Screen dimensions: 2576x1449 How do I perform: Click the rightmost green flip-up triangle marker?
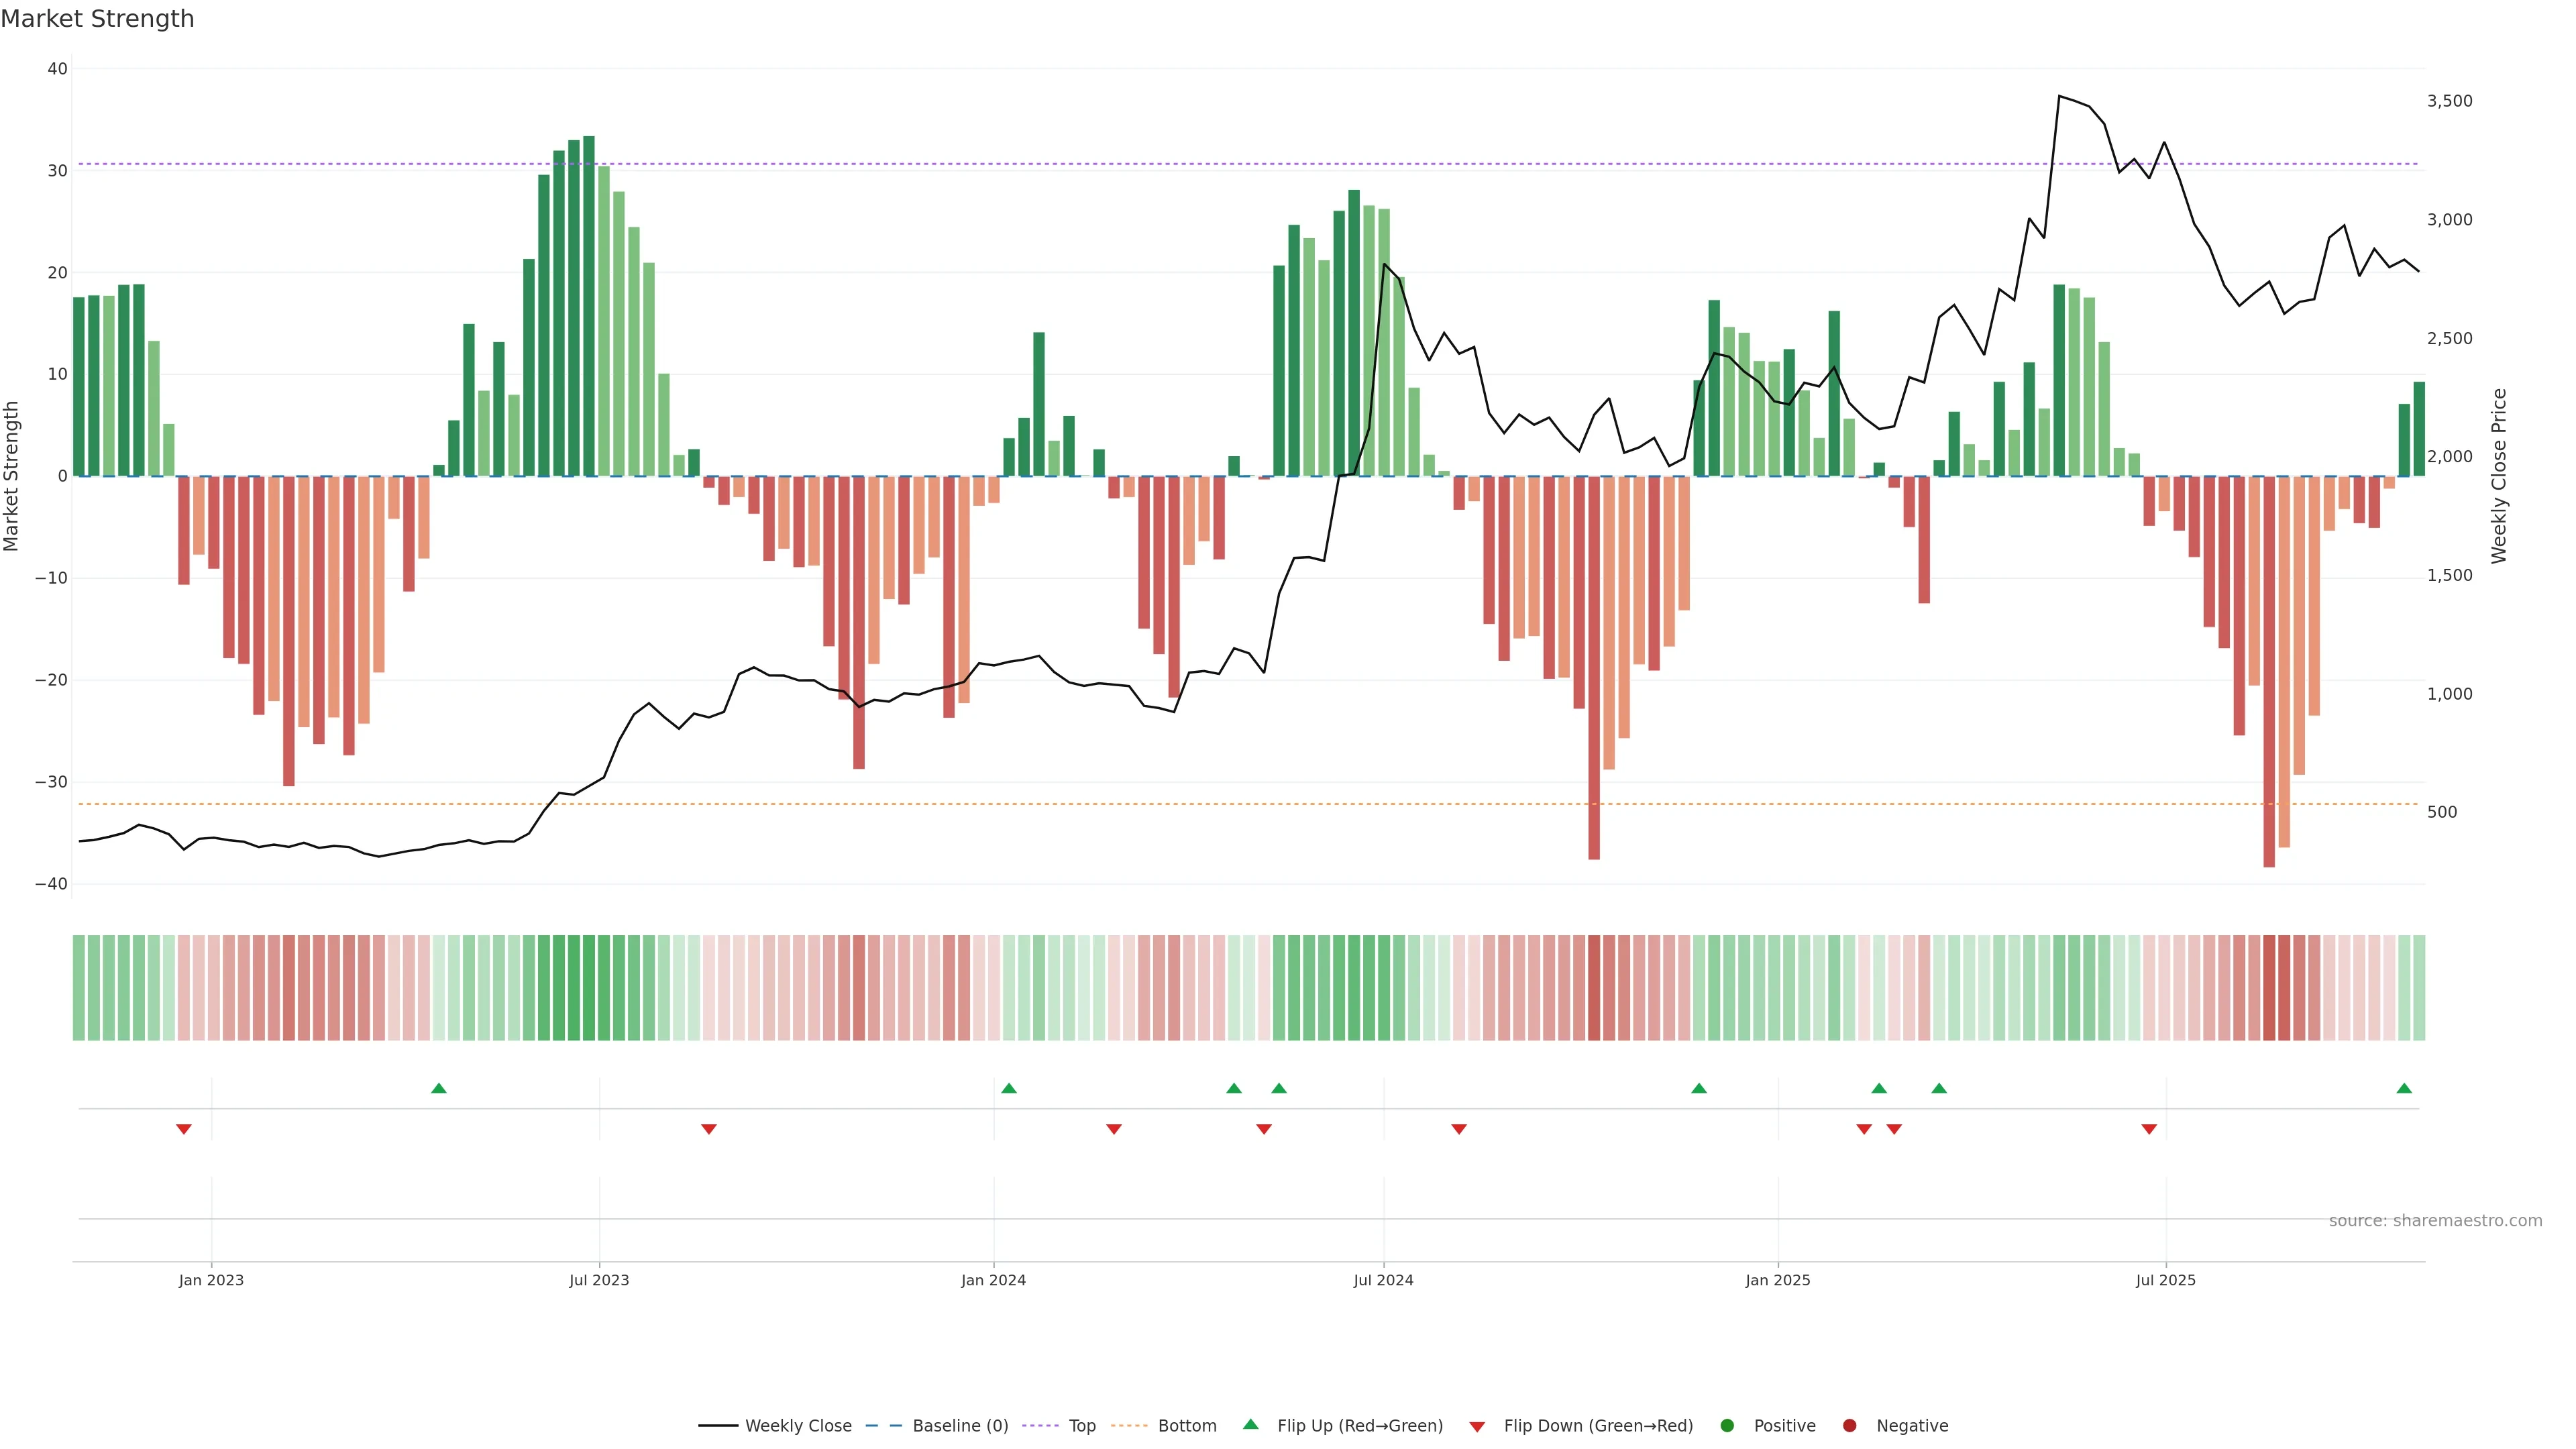(2404, 1088)
